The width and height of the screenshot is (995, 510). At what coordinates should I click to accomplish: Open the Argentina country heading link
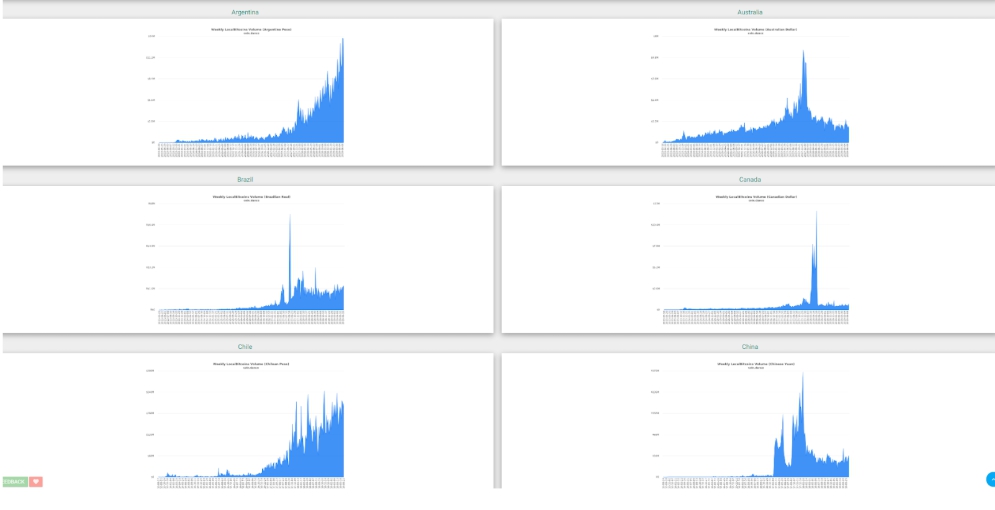pos(245,12)
